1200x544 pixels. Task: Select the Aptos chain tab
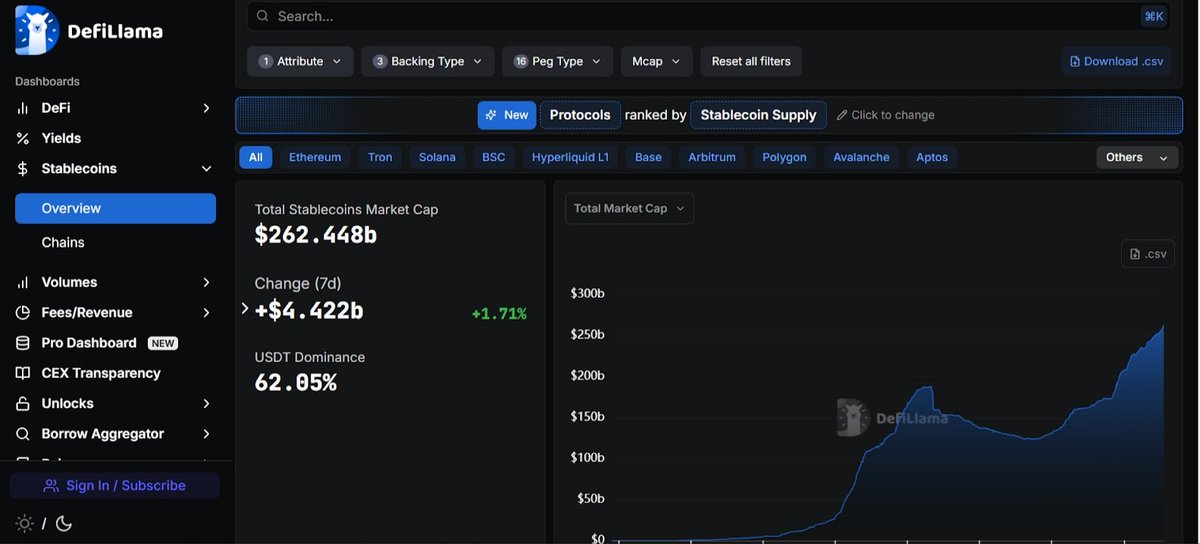pos(932,157)
